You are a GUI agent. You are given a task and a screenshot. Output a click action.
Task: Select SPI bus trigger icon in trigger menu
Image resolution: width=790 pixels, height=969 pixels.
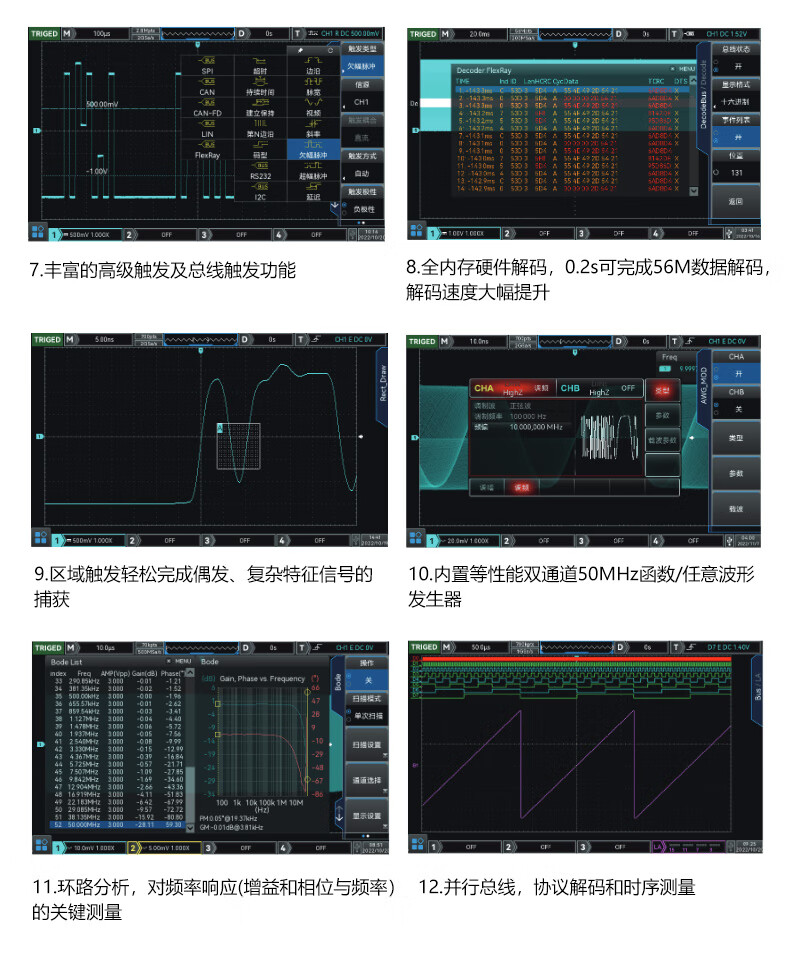click(x=207, y=66)
